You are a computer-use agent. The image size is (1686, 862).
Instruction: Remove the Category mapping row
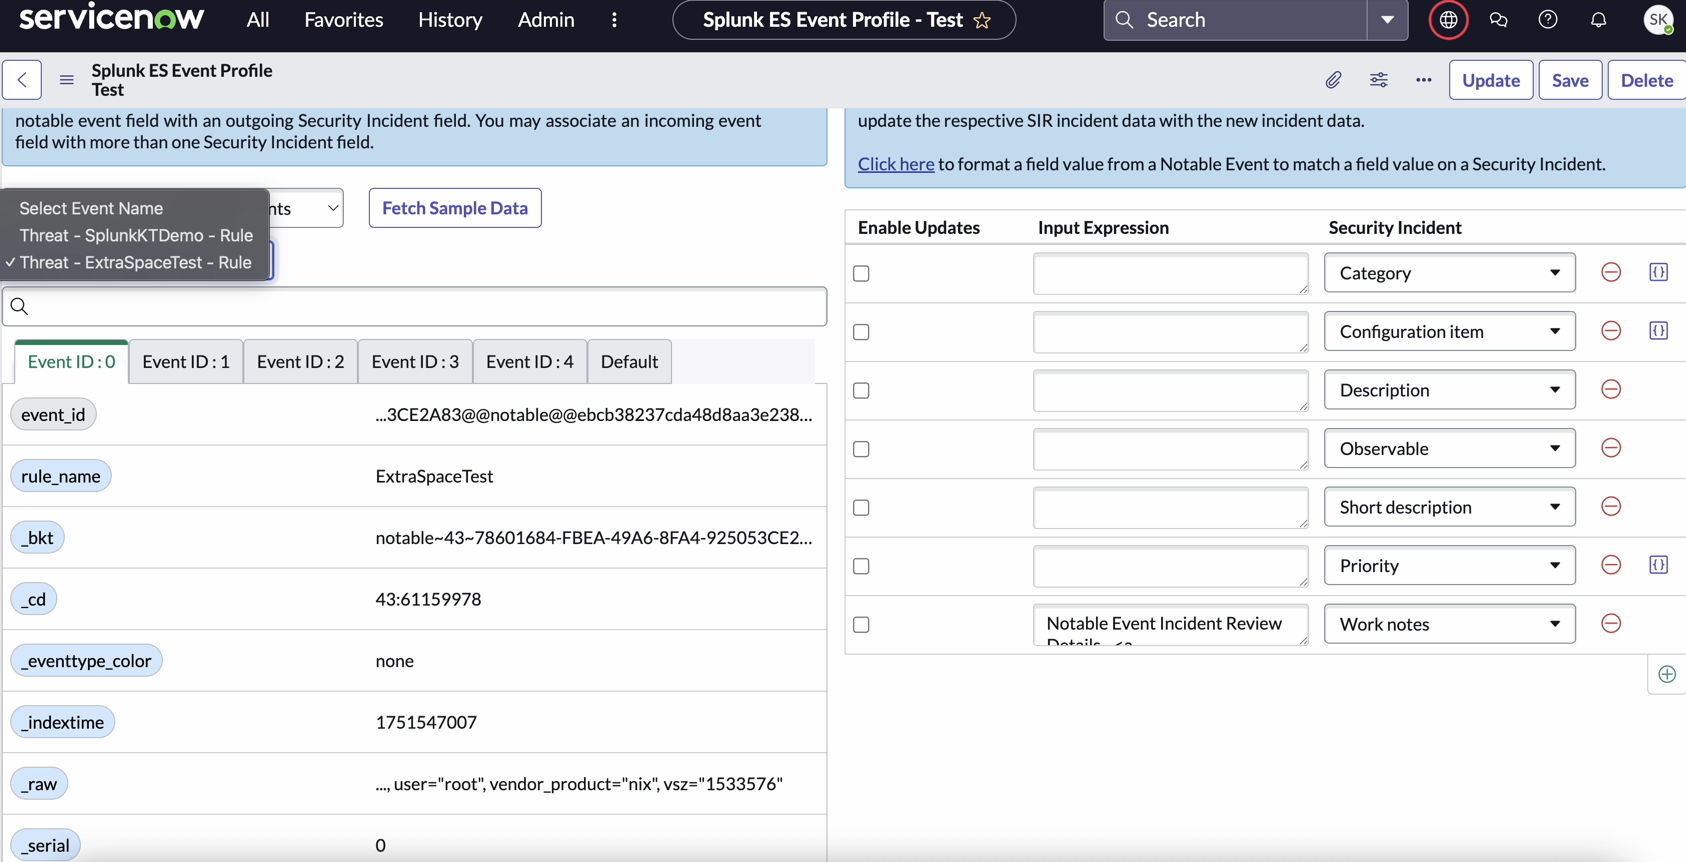pos(1611,272)
